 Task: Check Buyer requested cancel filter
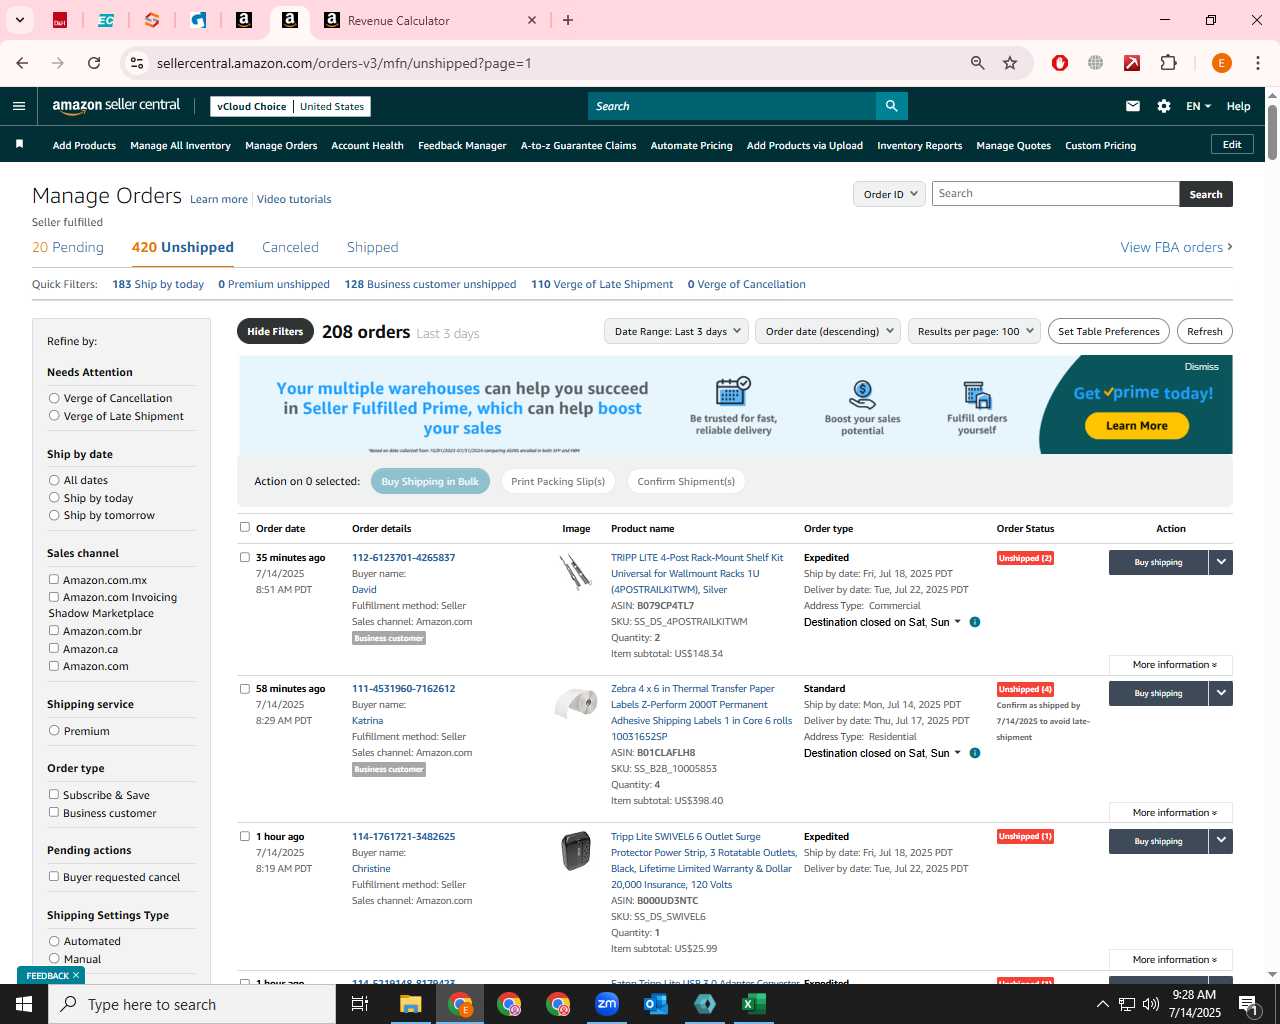(54, 876)
